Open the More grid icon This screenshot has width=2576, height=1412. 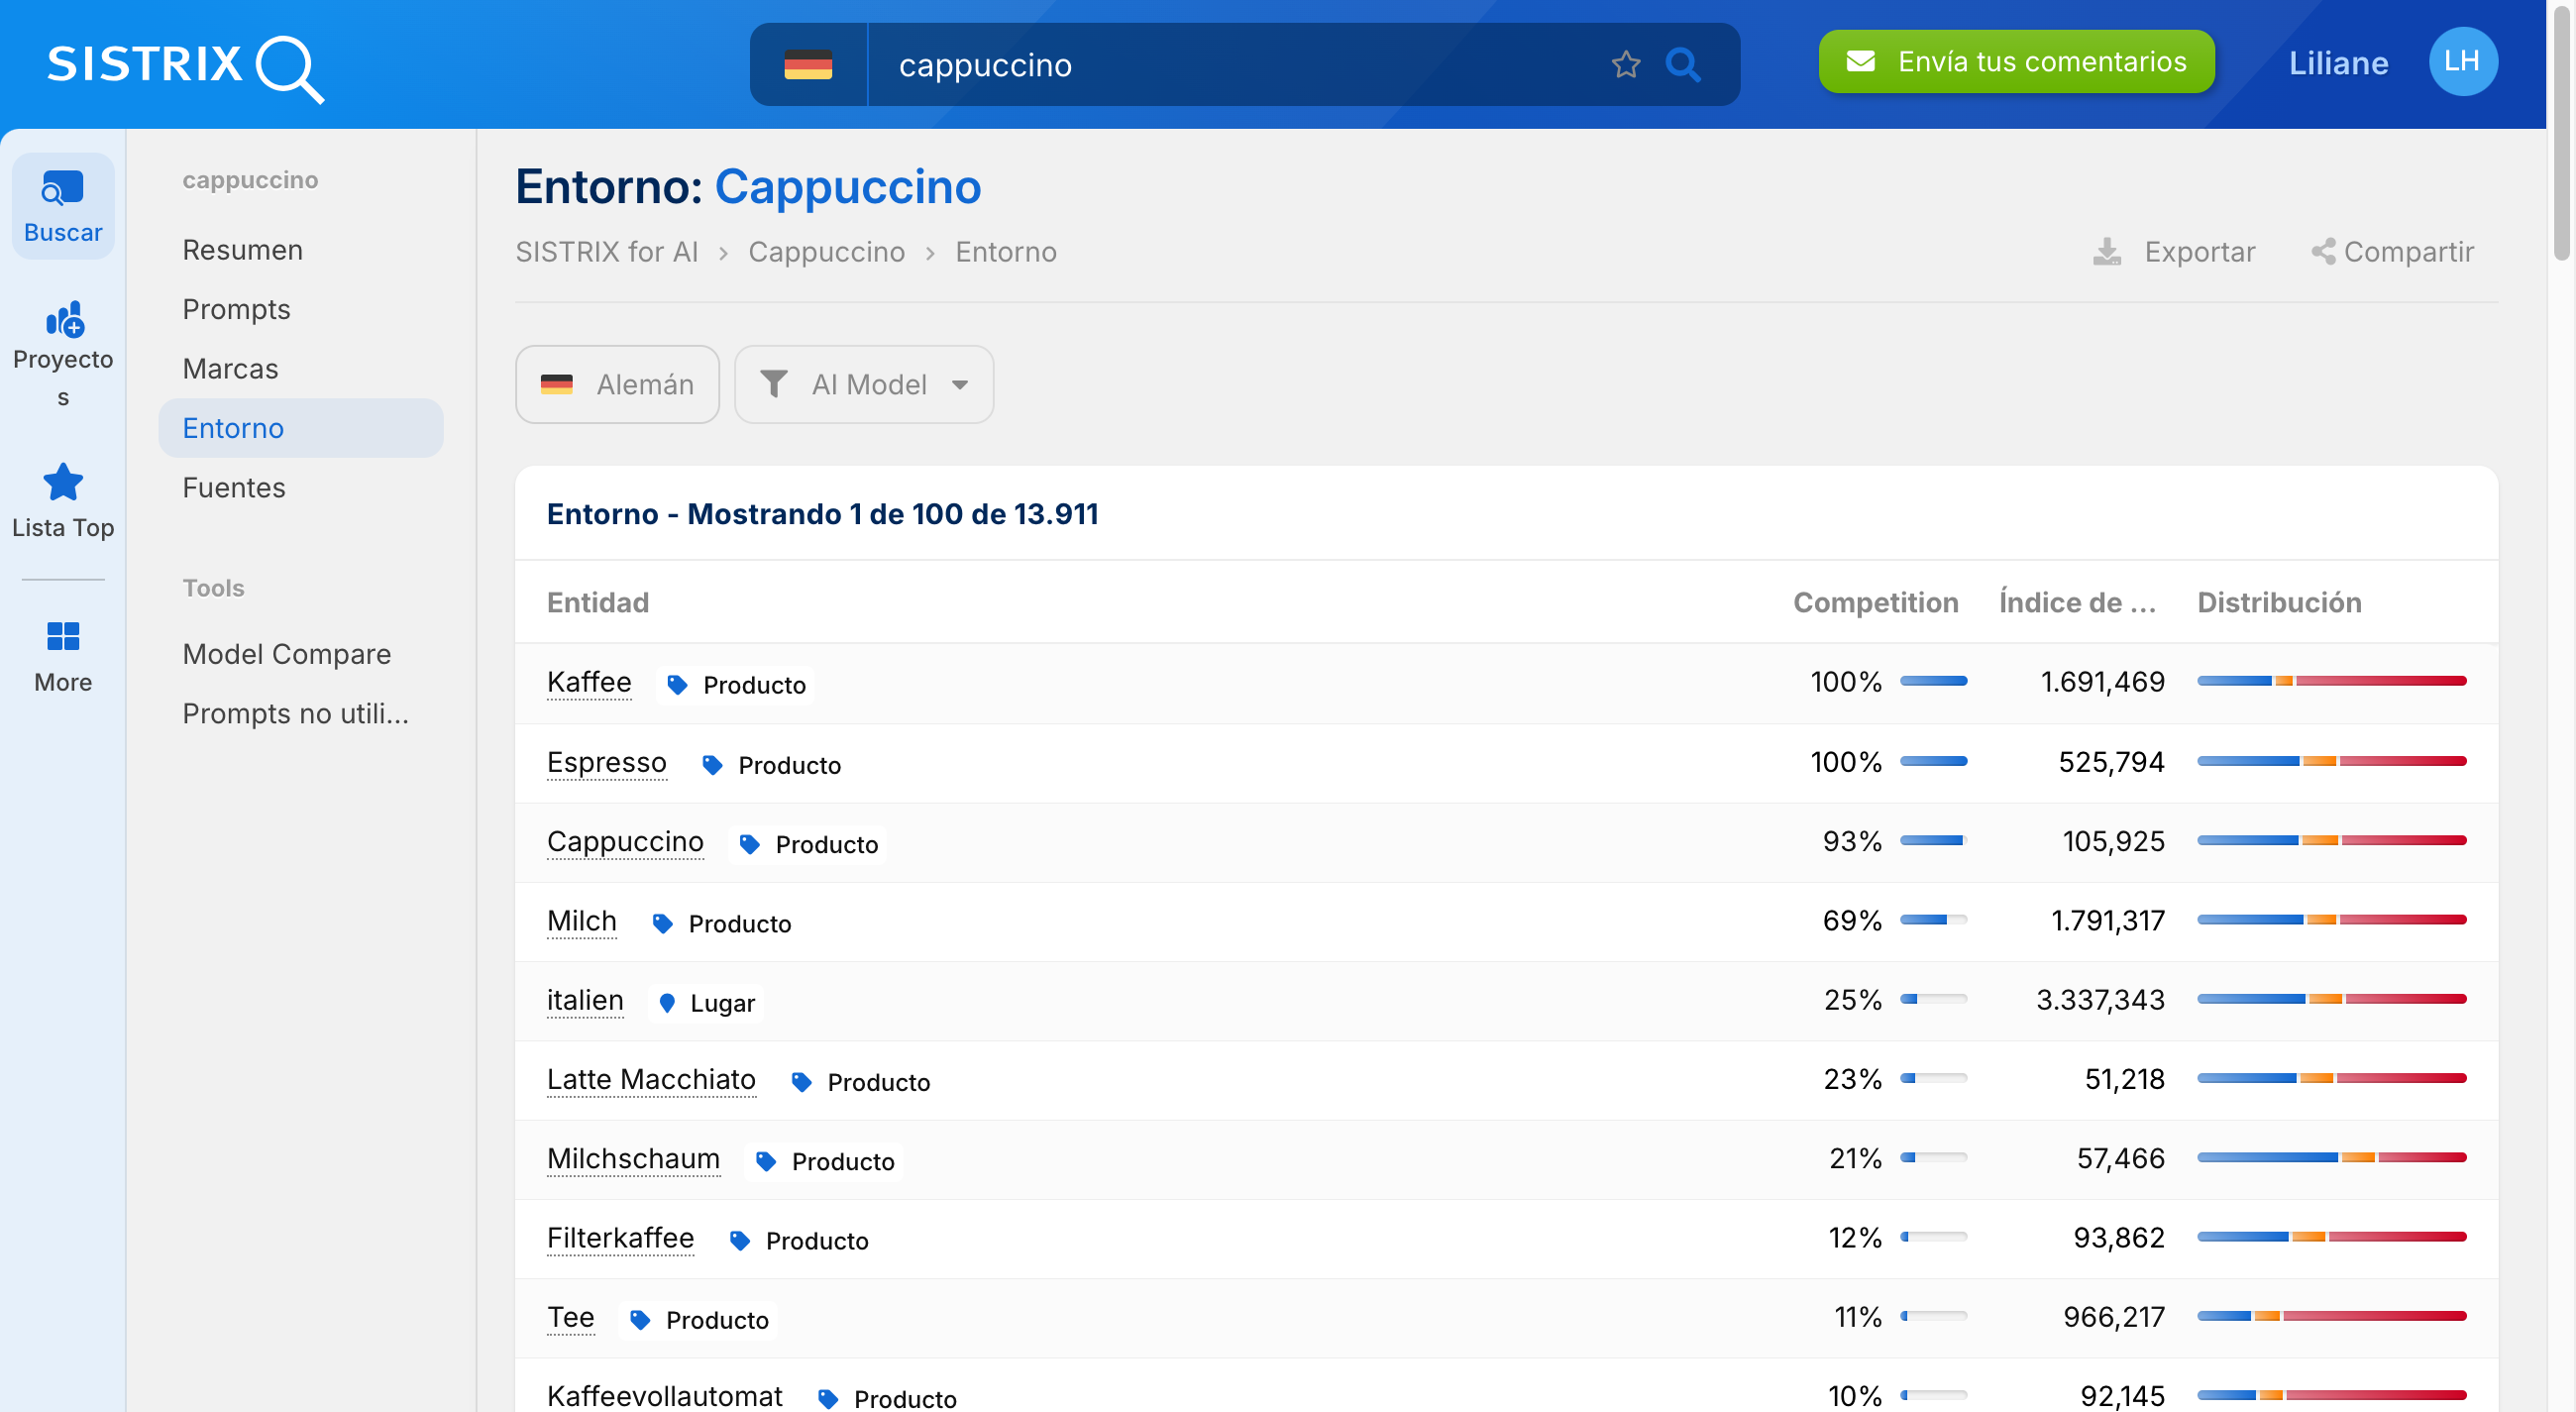pos(63,637)
